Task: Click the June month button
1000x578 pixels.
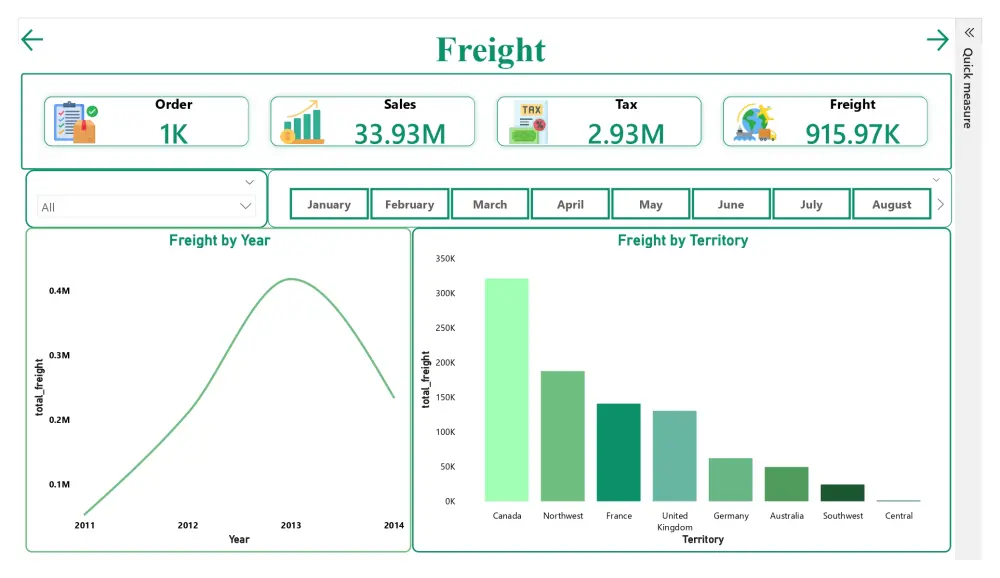Action: pyautogui.click(x=731, y=203)
